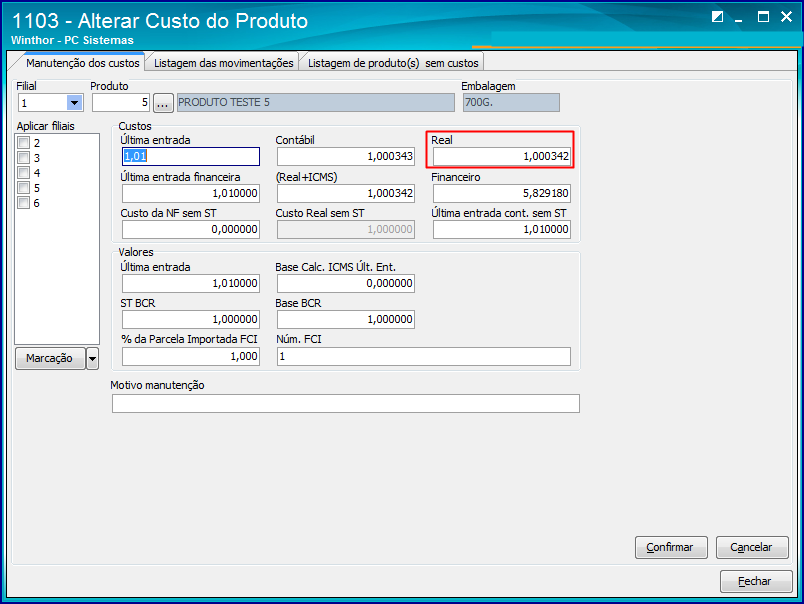Viewport: 804px width, 604px height.
Task: Click the Fechar button
Action: (x=756, y=581)
